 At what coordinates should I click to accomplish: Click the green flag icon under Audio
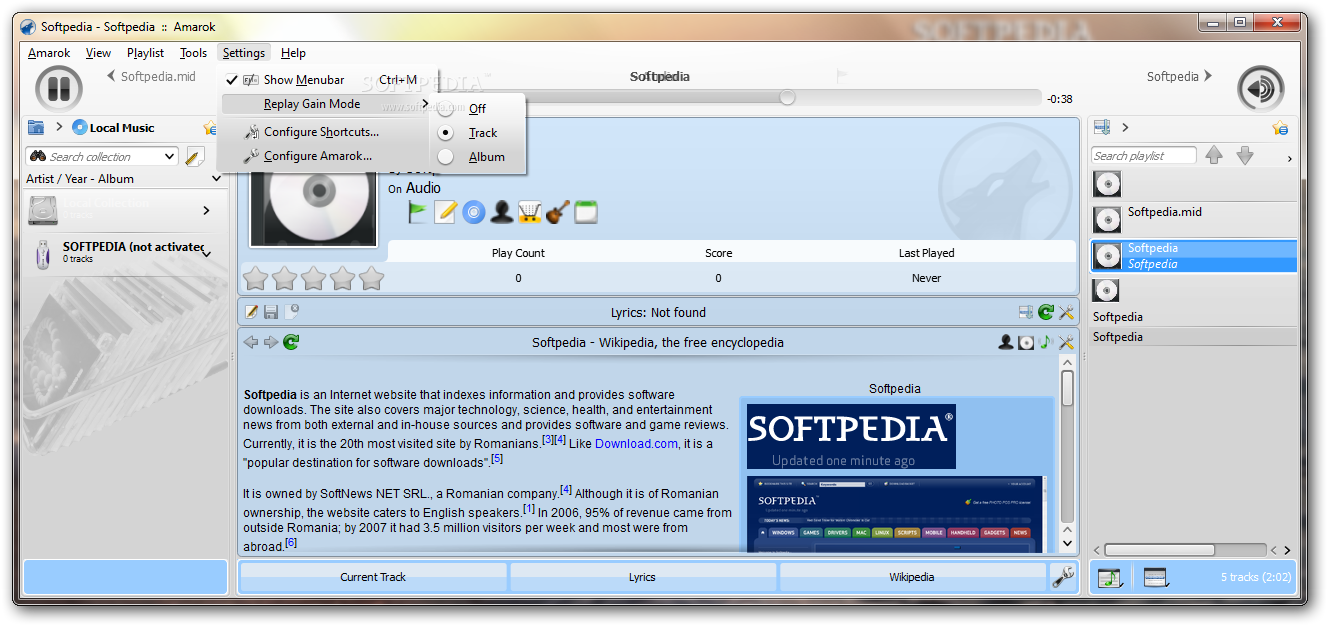417,211
